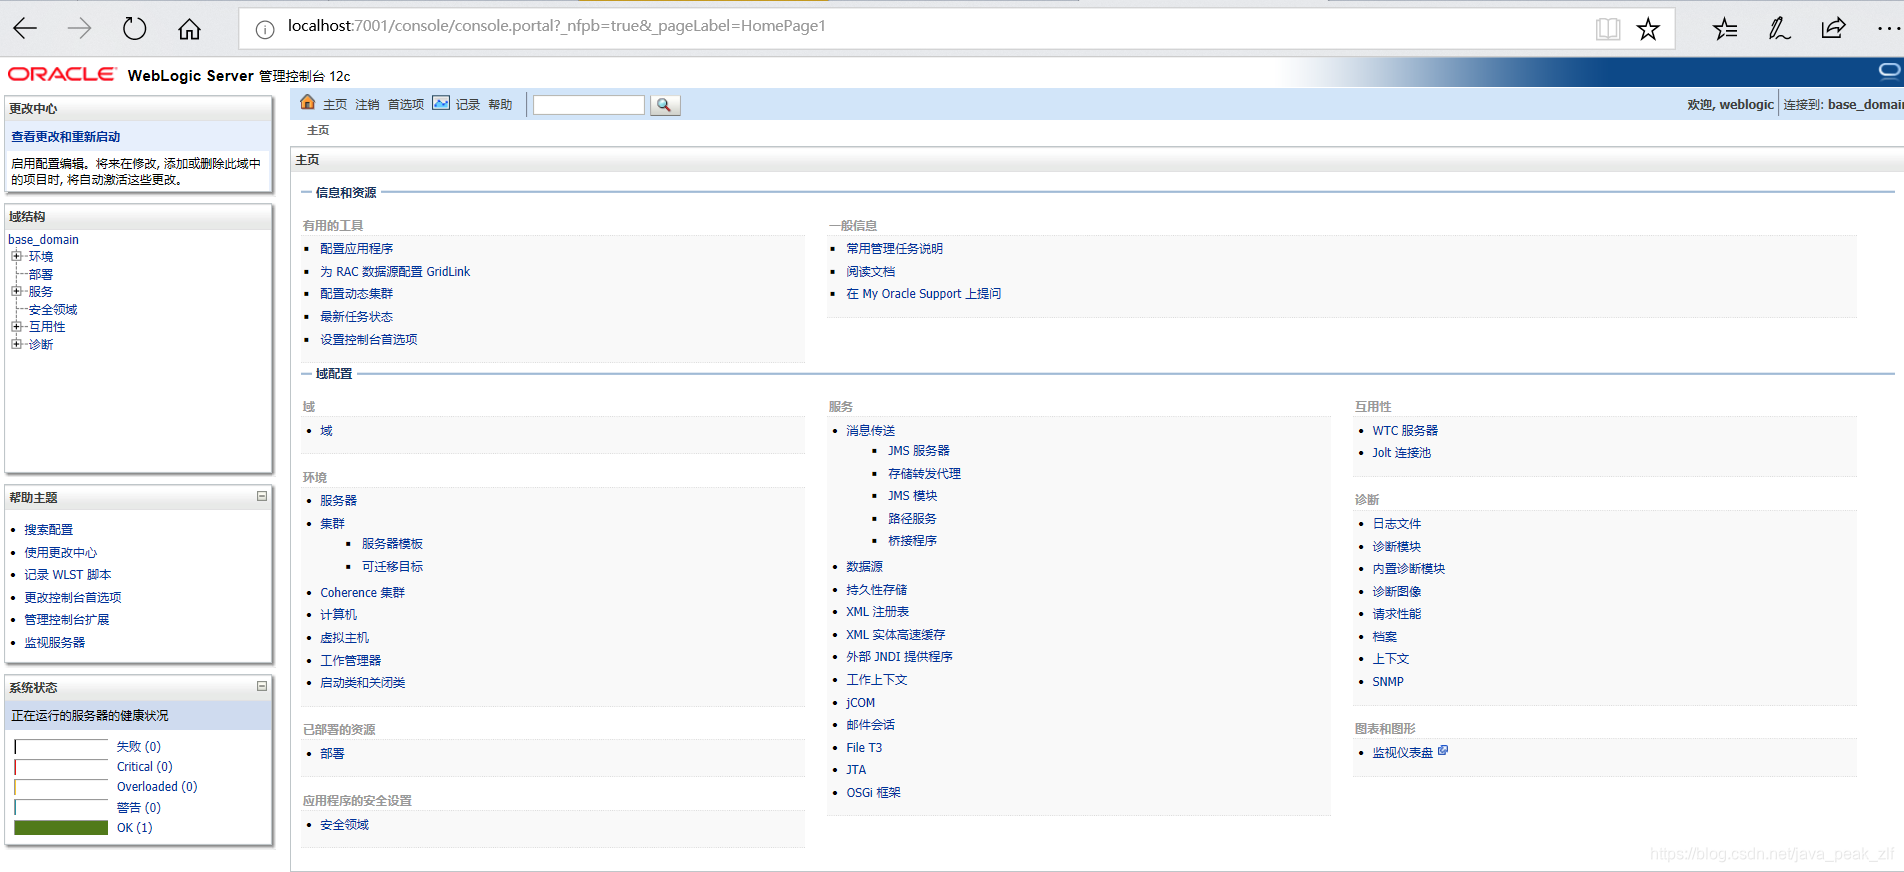Click the green OK health bar
1904x872 pixels.
point(61,827)
